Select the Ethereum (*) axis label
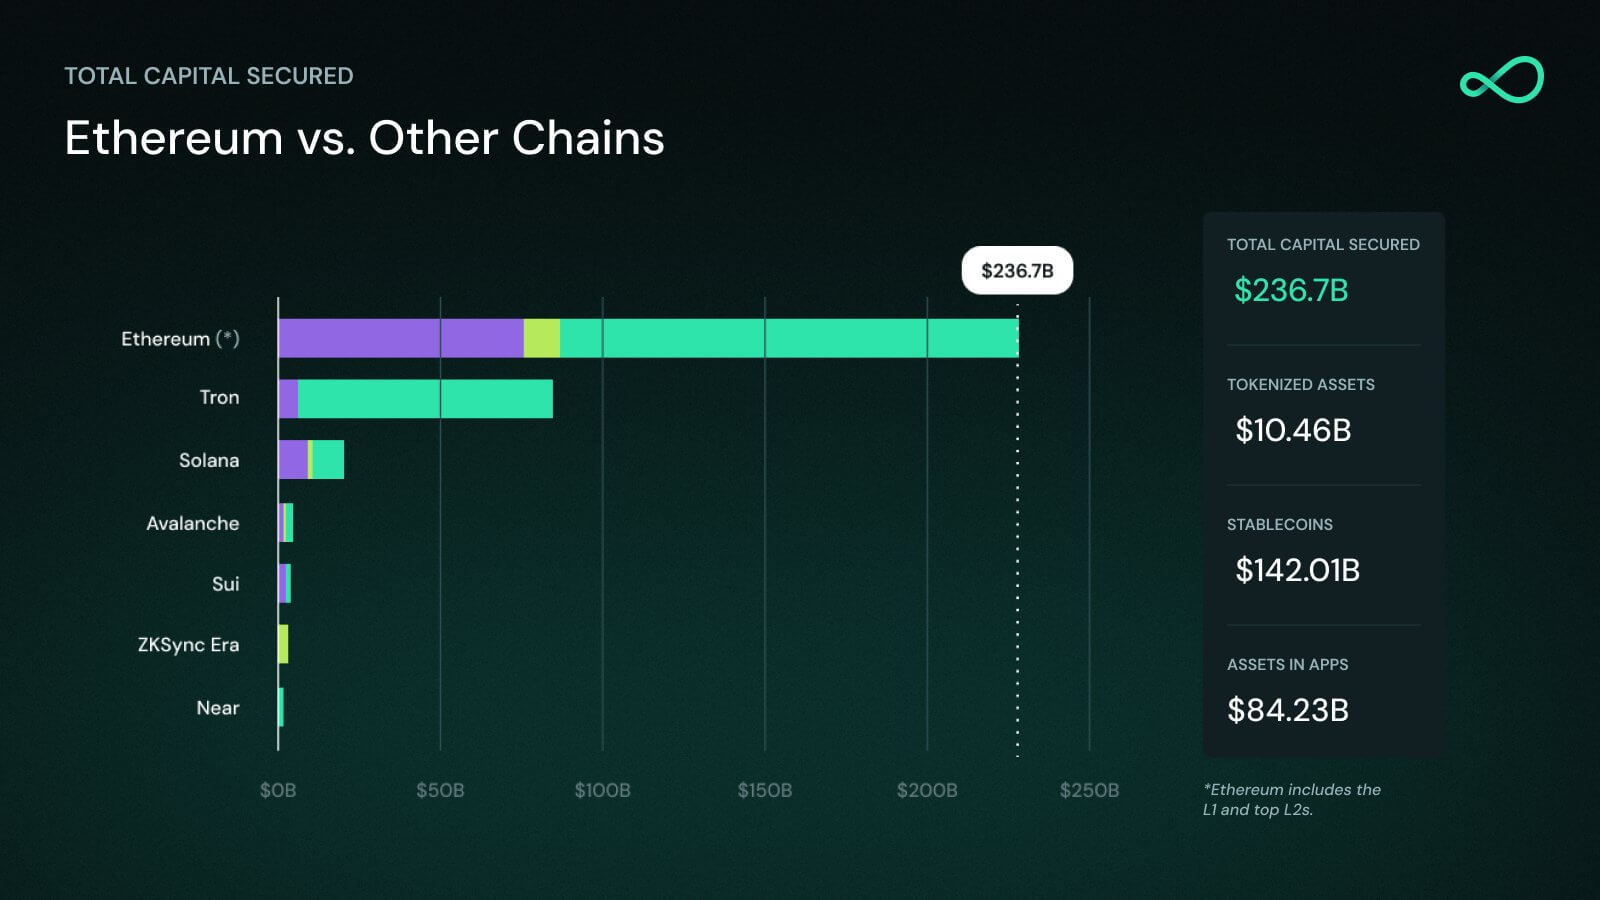1600x900 pixels. pos(180,339)
